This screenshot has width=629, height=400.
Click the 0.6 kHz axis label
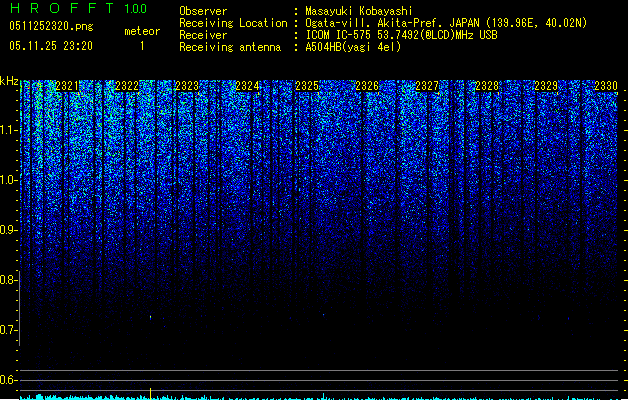pyautogui.click(x=8, y=380)
